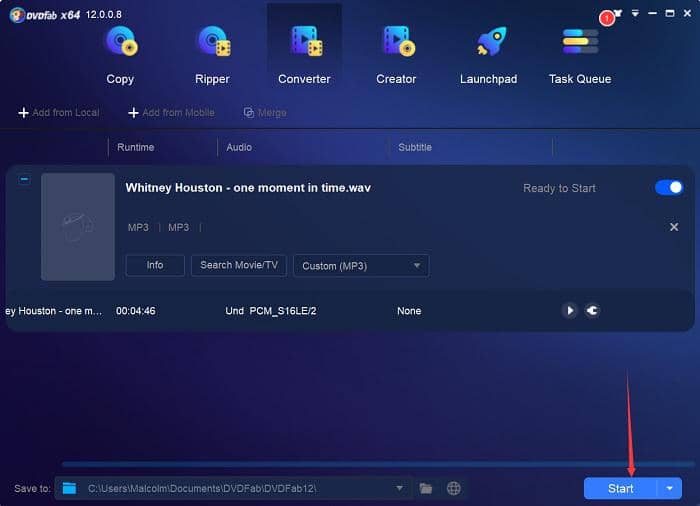Click the Merge button
This screenshot has width=700, height=506.
265,113
